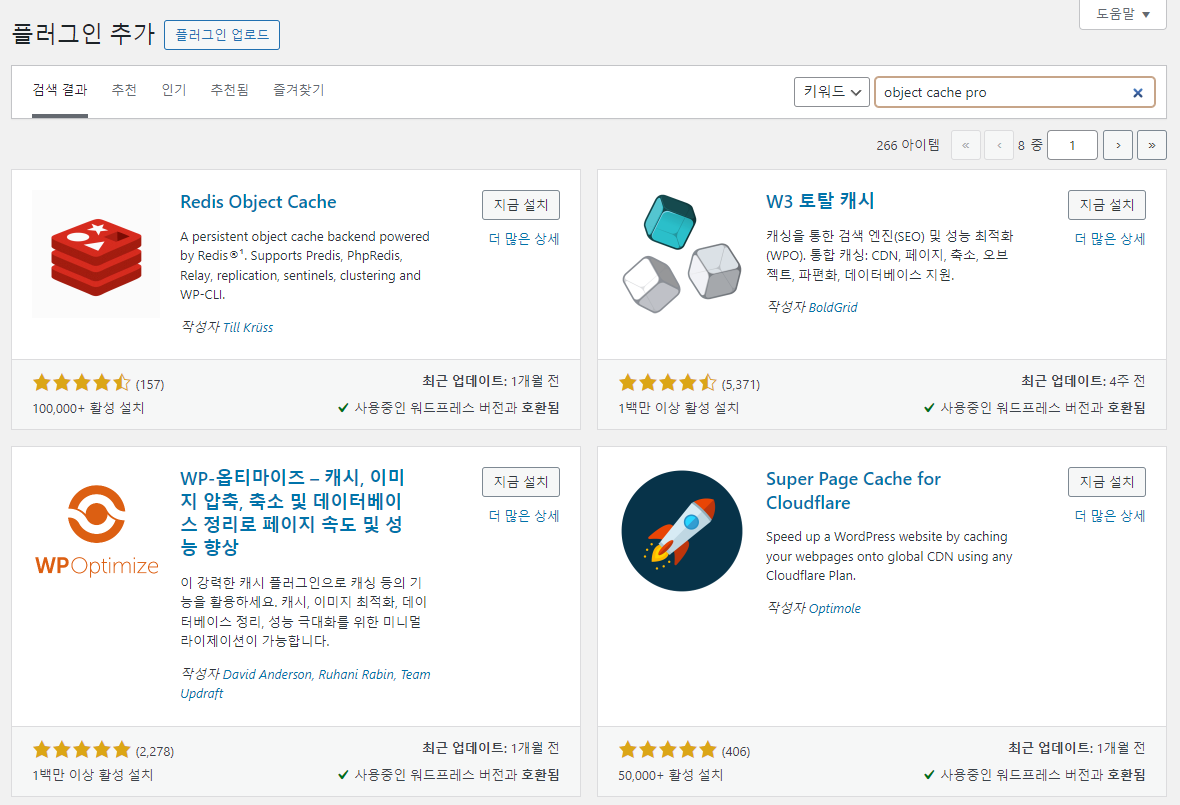Go to next results page arrow
Viewport: 1180px width, 805px height.
pos(1118,145)
